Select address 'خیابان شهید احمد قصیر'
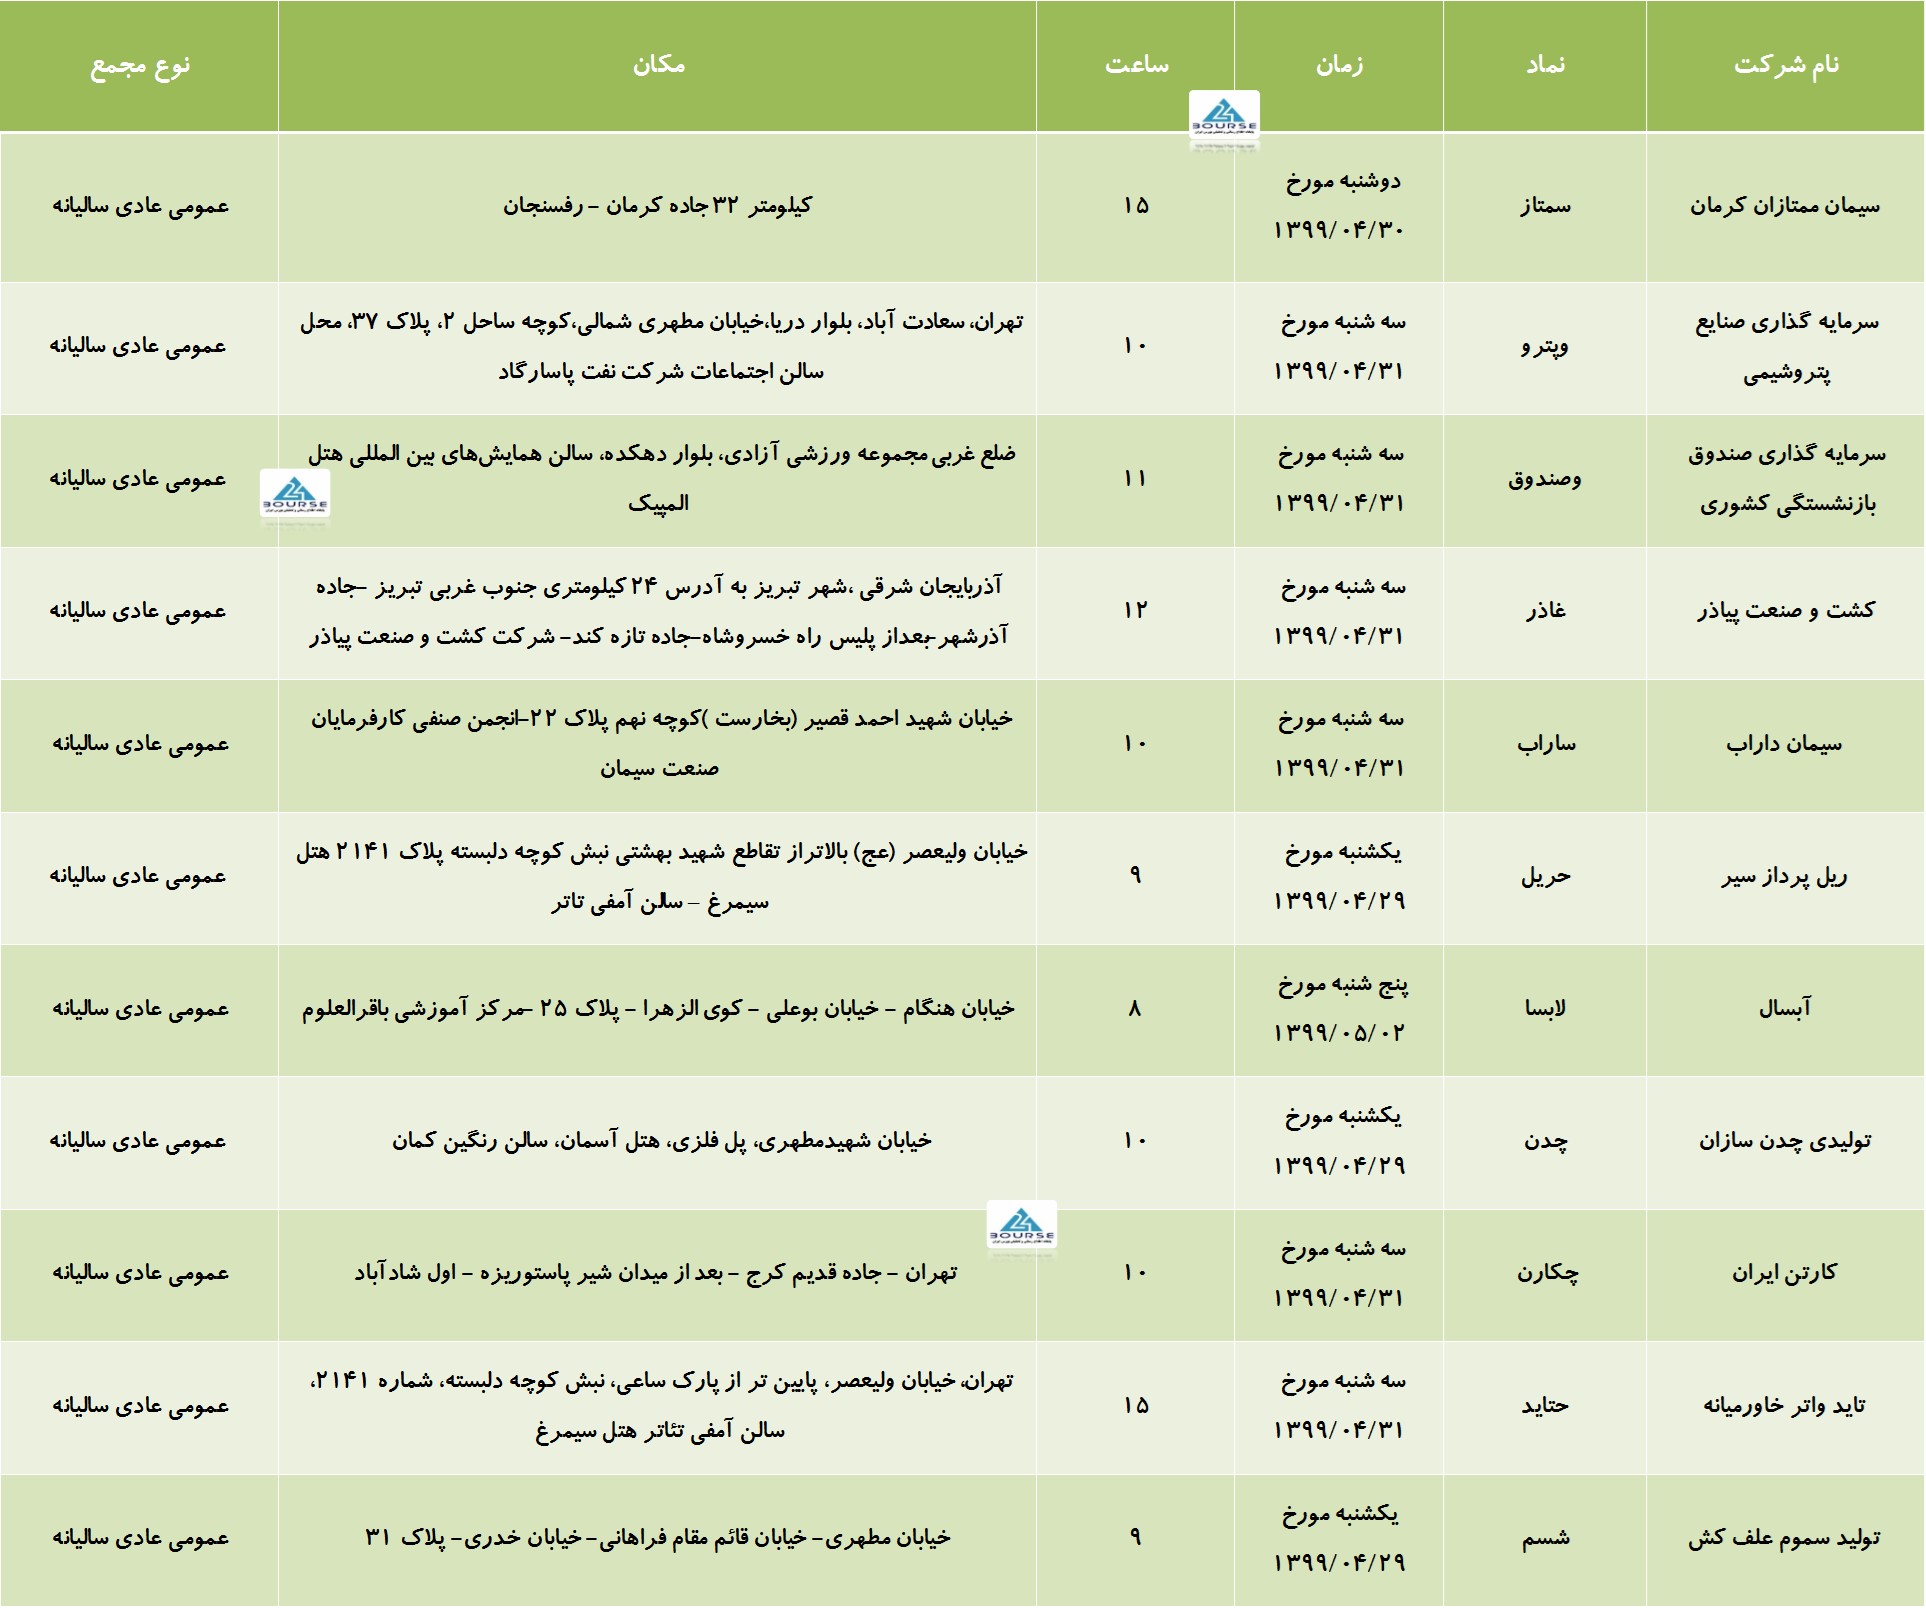1926x1608 pixels. point(660,743)
